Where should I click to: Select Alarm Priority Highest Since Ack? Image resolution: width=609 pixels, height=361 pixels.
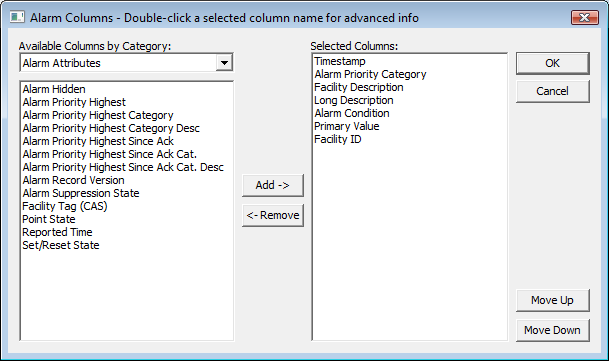98,141
